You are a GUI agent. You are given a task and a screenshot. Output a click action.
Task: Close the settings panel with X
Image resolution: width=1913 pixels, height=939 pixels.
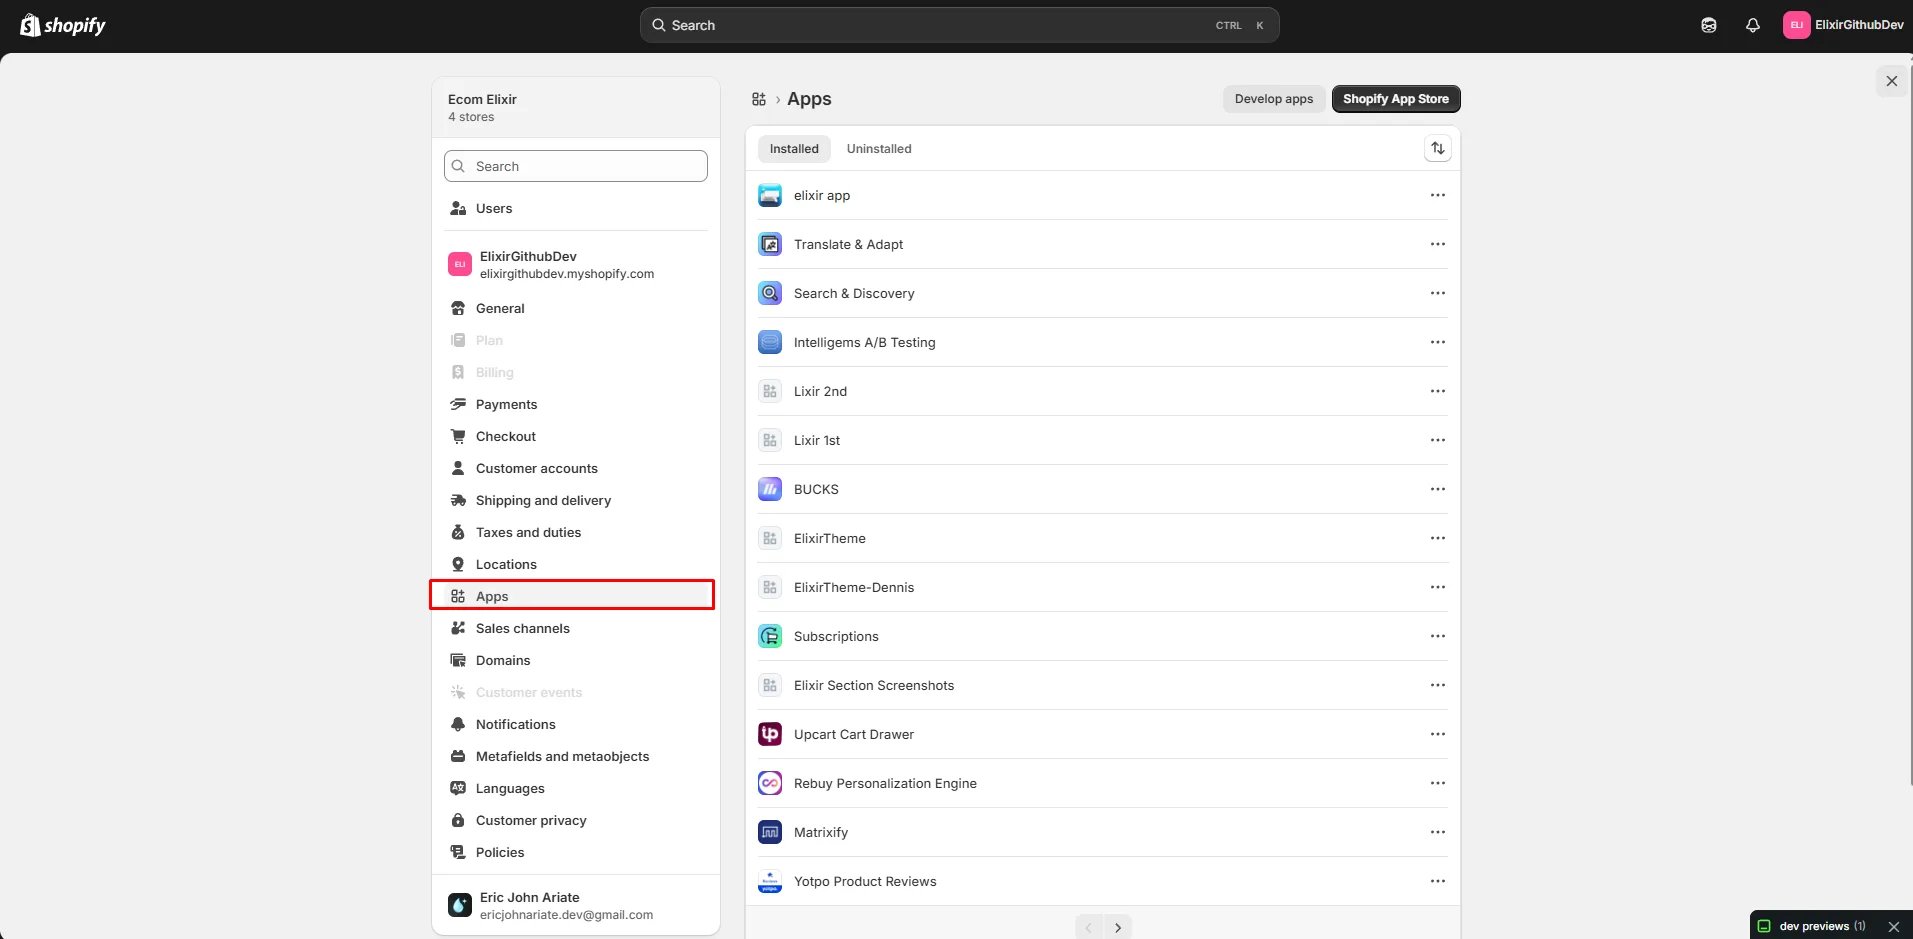click(x=1892, y=81)
